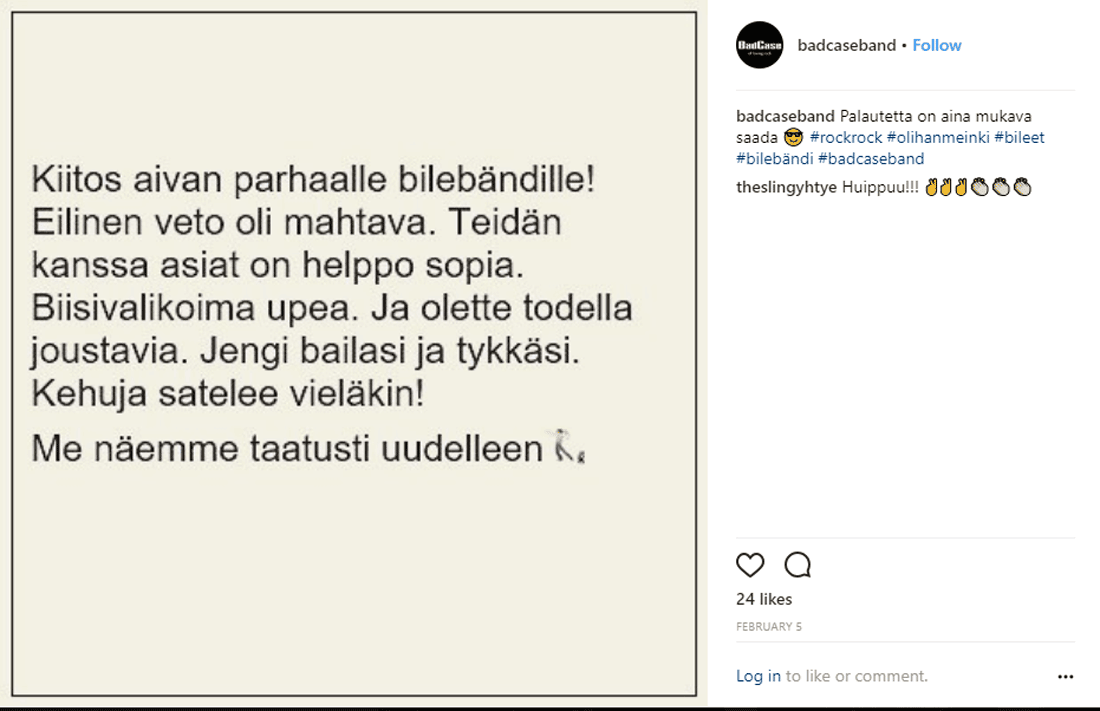Open badcaseband username in the post header
Viewport: 1100px width, 711px height.
(x=846, y=45)
